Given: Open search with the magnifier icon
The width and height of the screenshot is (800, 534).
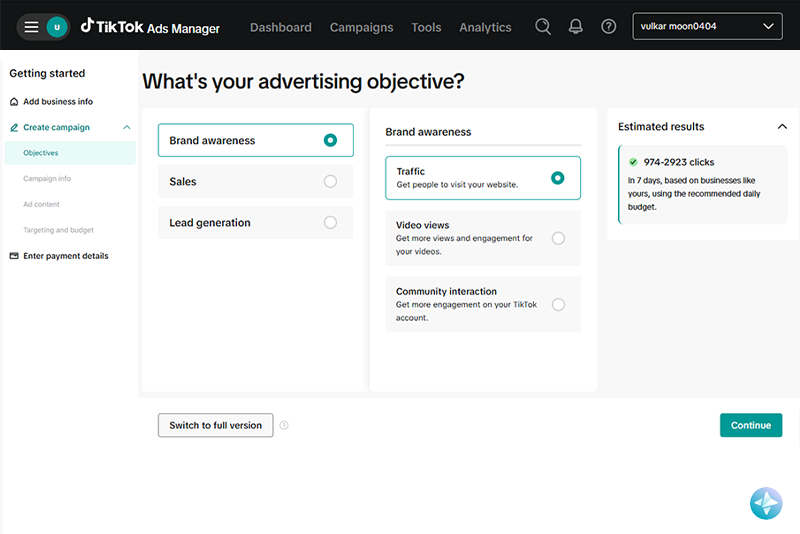Looking at the screenshot, I should 543,27.
